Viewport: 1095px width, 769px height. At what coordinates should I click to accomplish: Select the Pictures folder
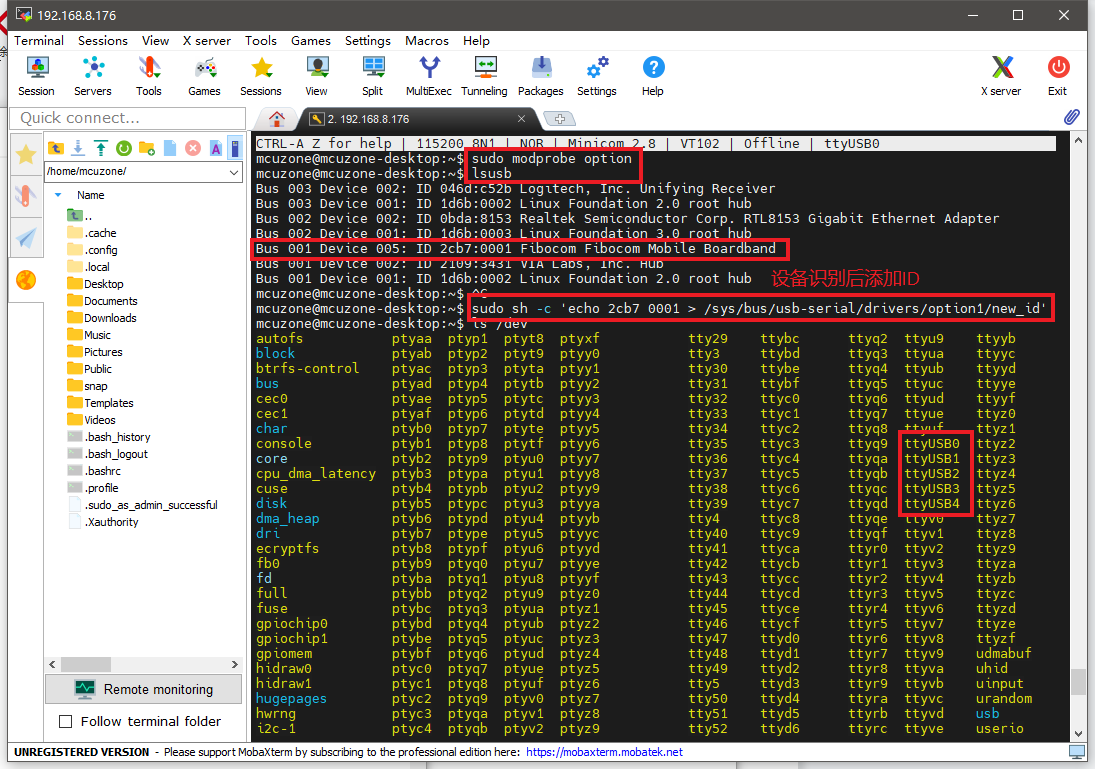tap(95, 352)
